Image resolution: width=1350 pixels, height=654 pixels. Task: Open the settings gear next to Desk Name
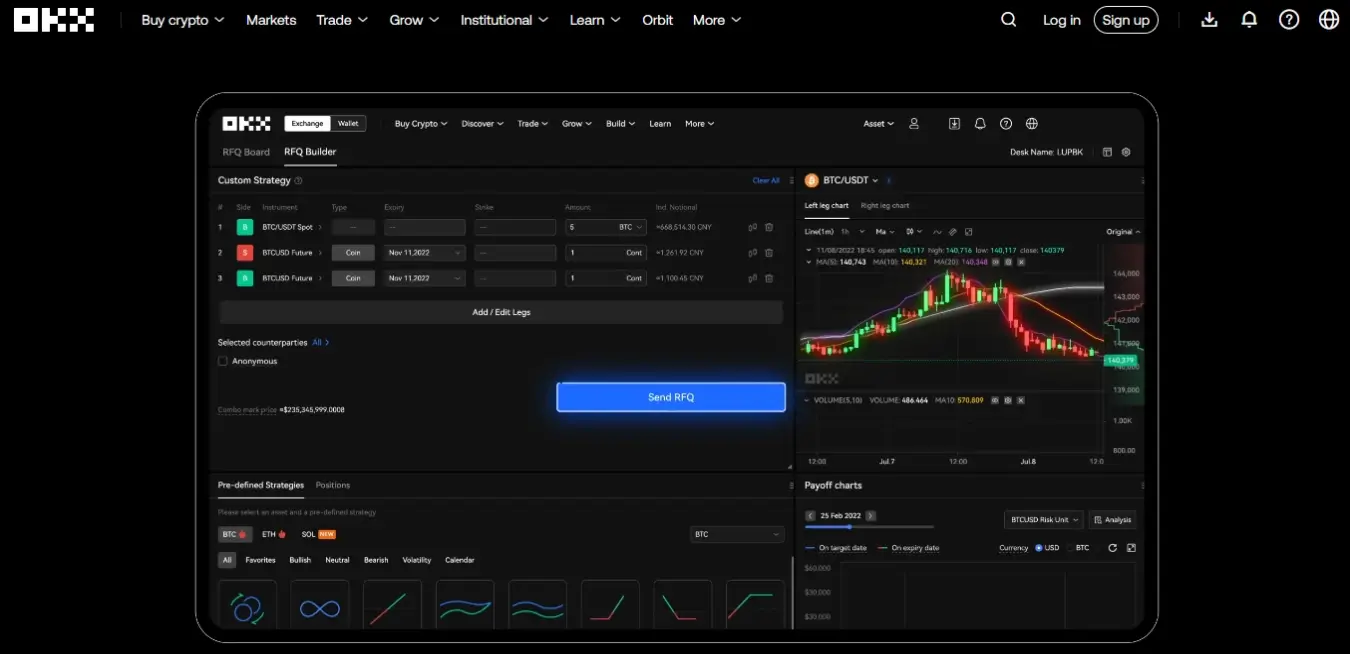[x=1126, y=152]
